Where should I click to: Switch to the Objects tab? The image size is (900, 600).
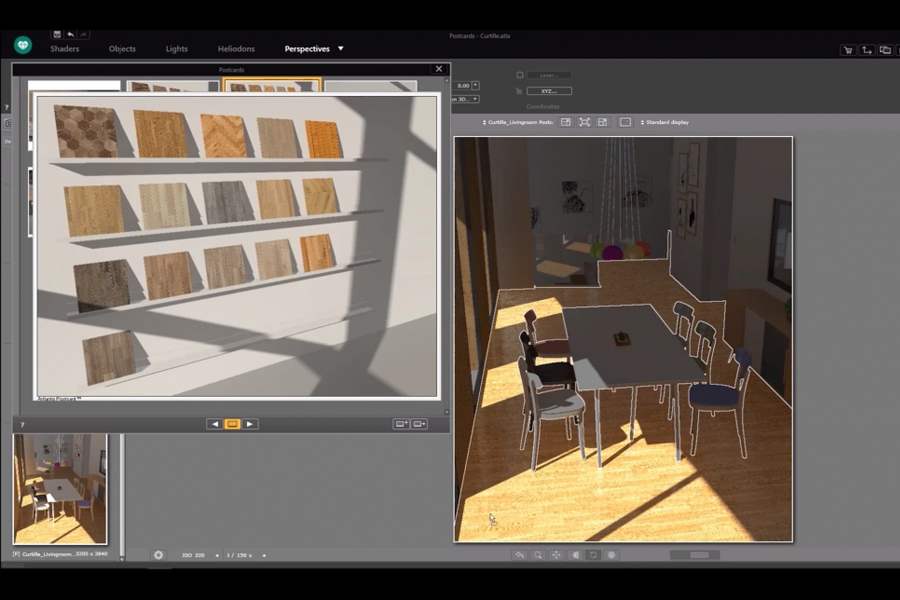[x=122, y=49]
